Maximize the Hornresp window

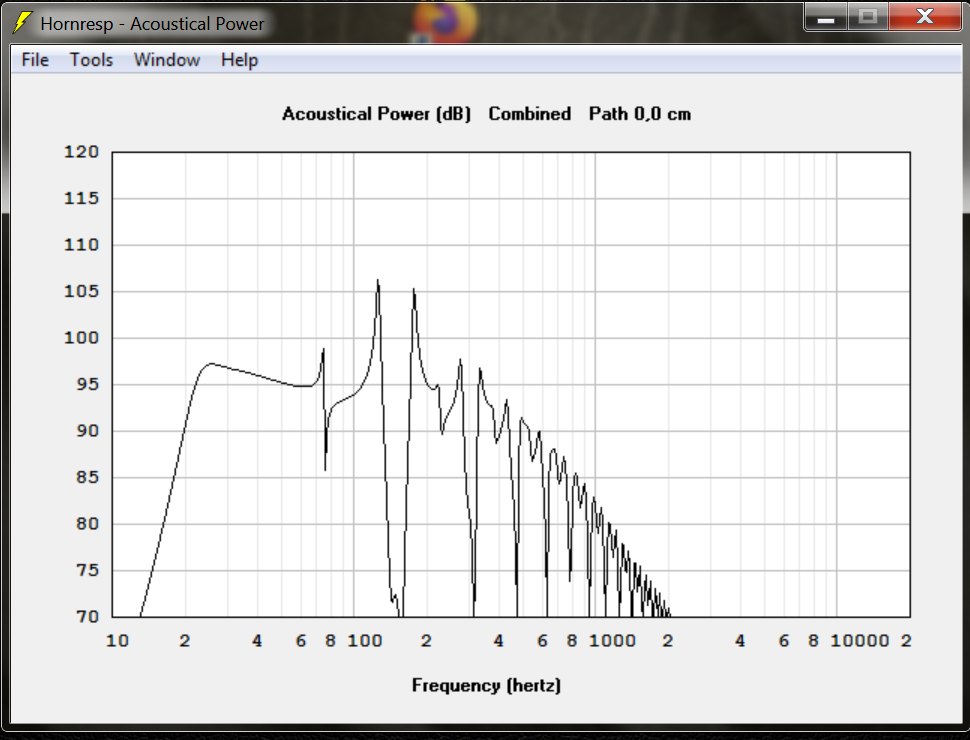click(867, 17)
